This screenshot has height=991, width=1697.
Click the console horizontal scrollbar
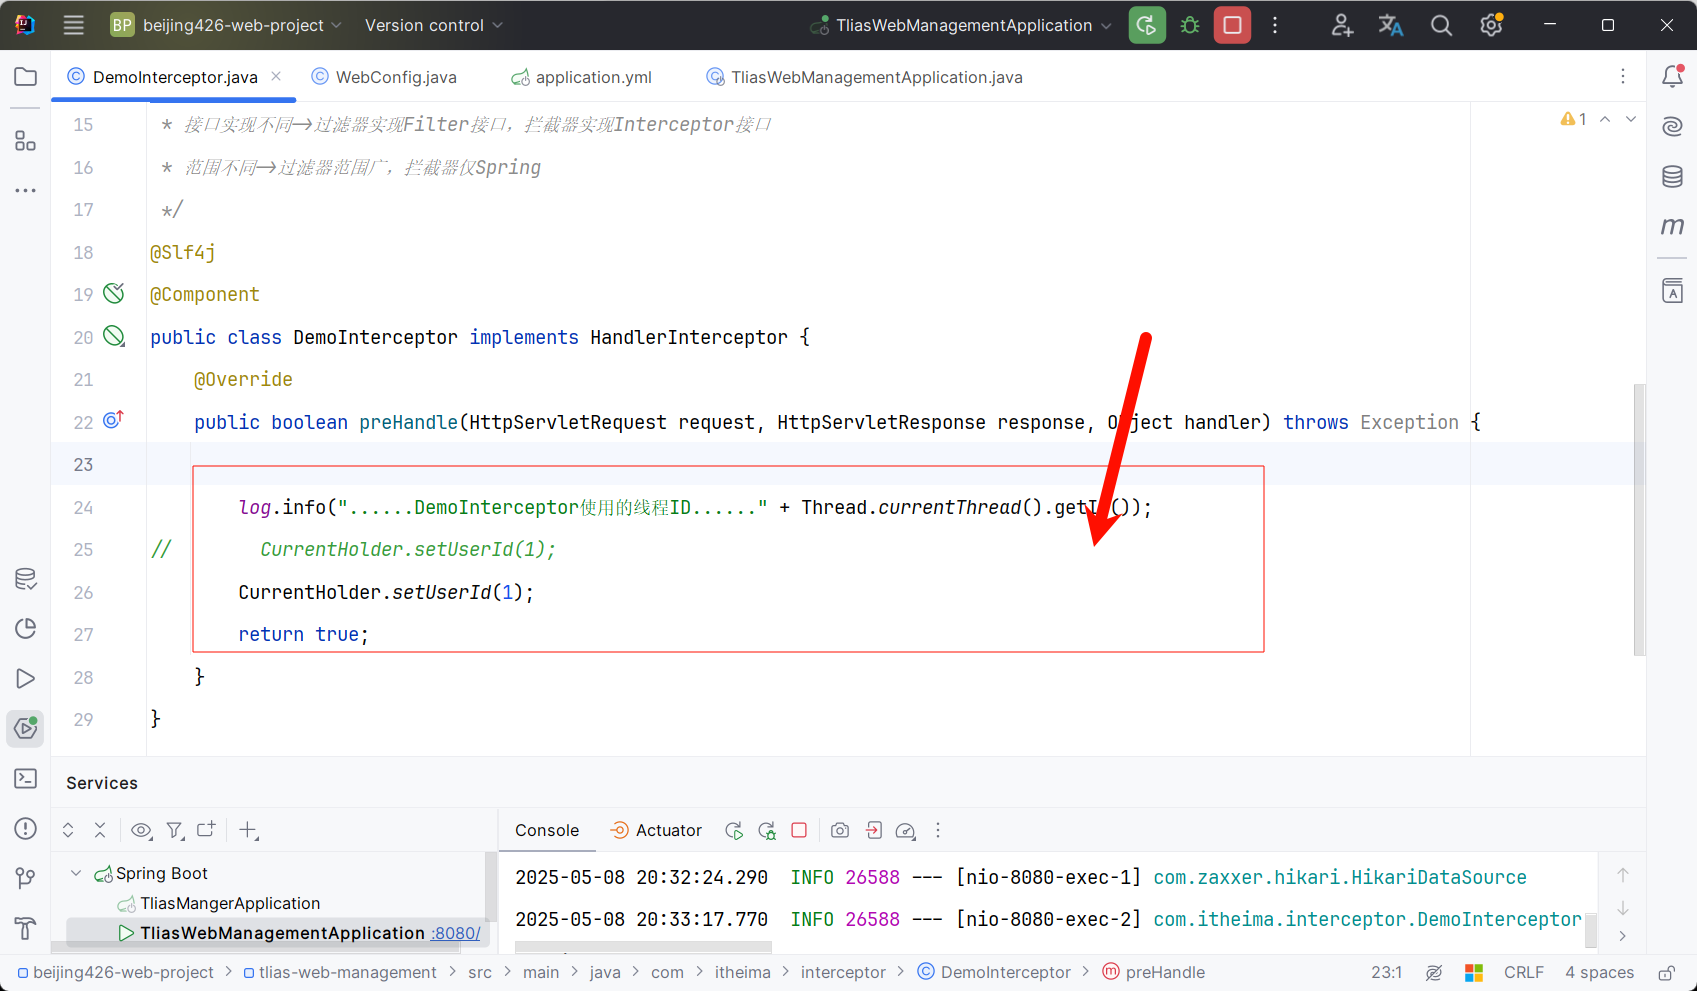[x=643, y=946]
